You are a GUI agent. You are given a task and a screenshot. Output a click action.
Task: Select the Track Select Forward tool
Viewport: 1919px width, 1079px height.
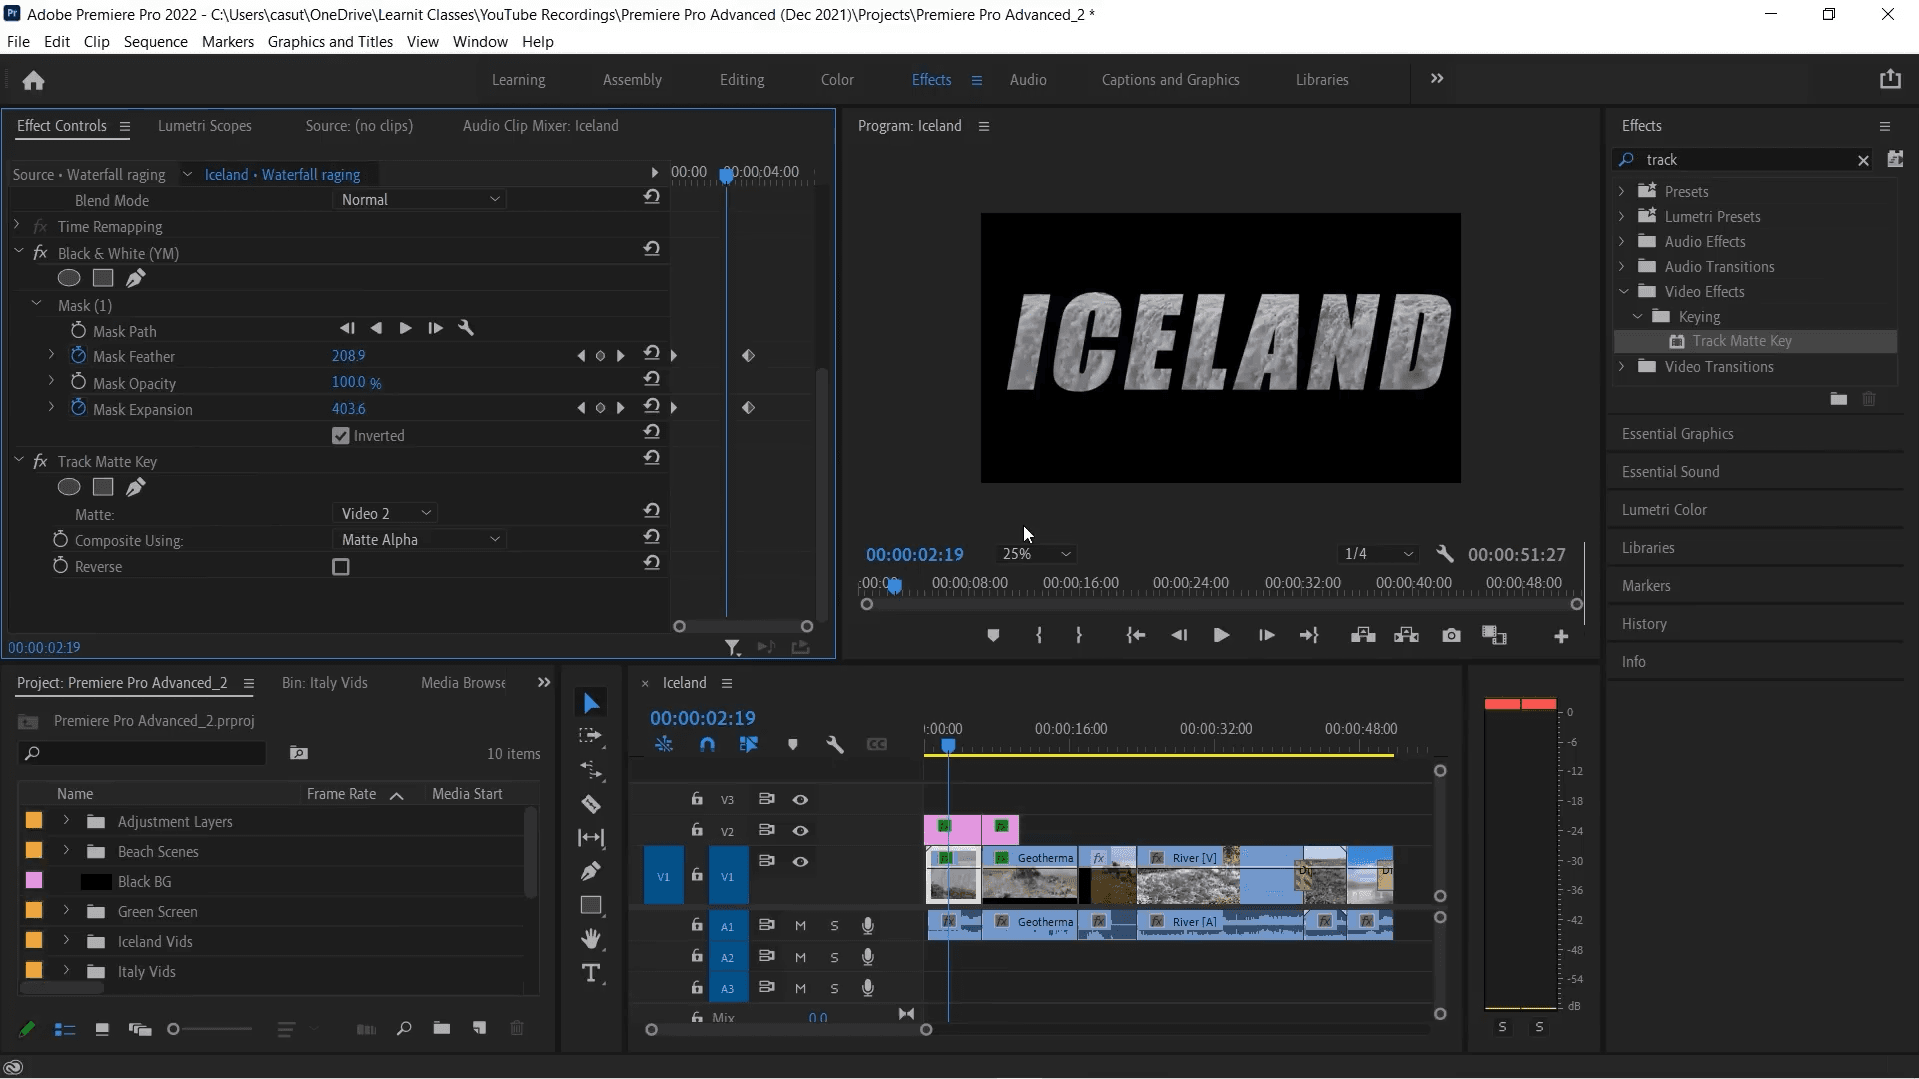(591, 737)
